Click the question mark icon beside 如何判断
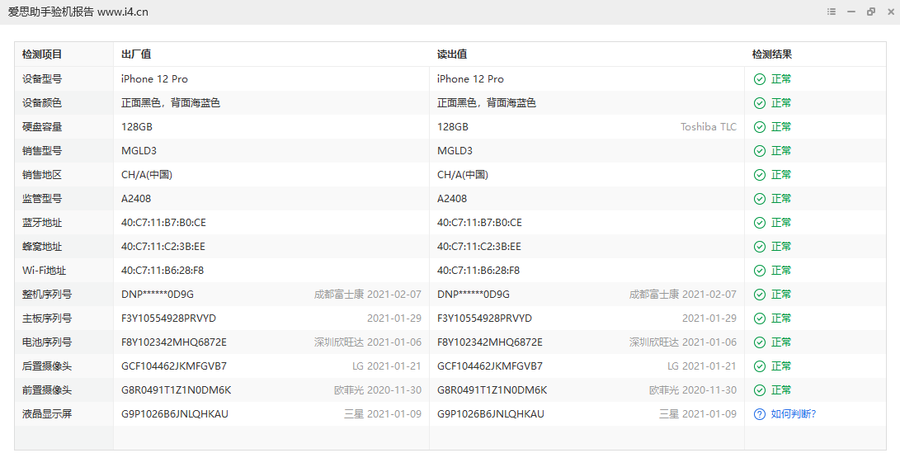Screen dimensions: 900x453 coord(759,414)
